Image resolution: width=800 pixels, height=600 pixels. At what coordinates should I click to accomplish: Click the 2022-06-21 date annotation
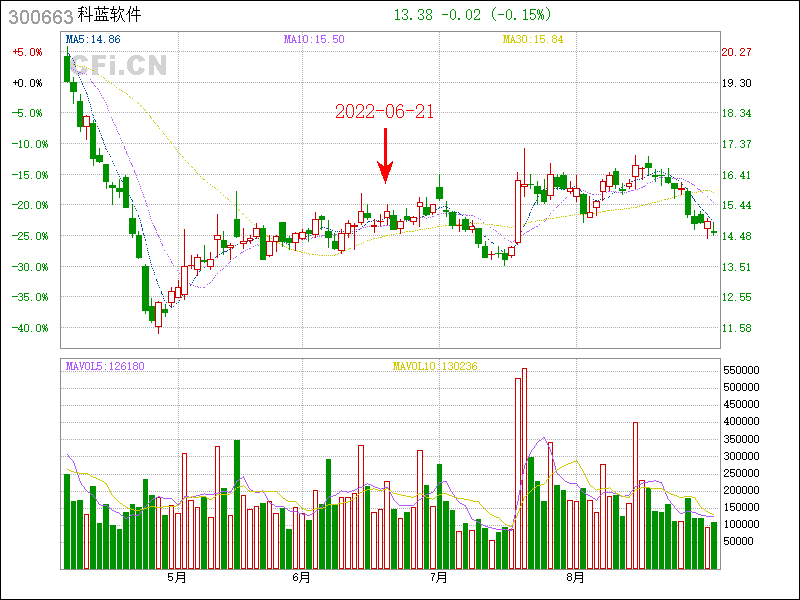tap(384, 111)
